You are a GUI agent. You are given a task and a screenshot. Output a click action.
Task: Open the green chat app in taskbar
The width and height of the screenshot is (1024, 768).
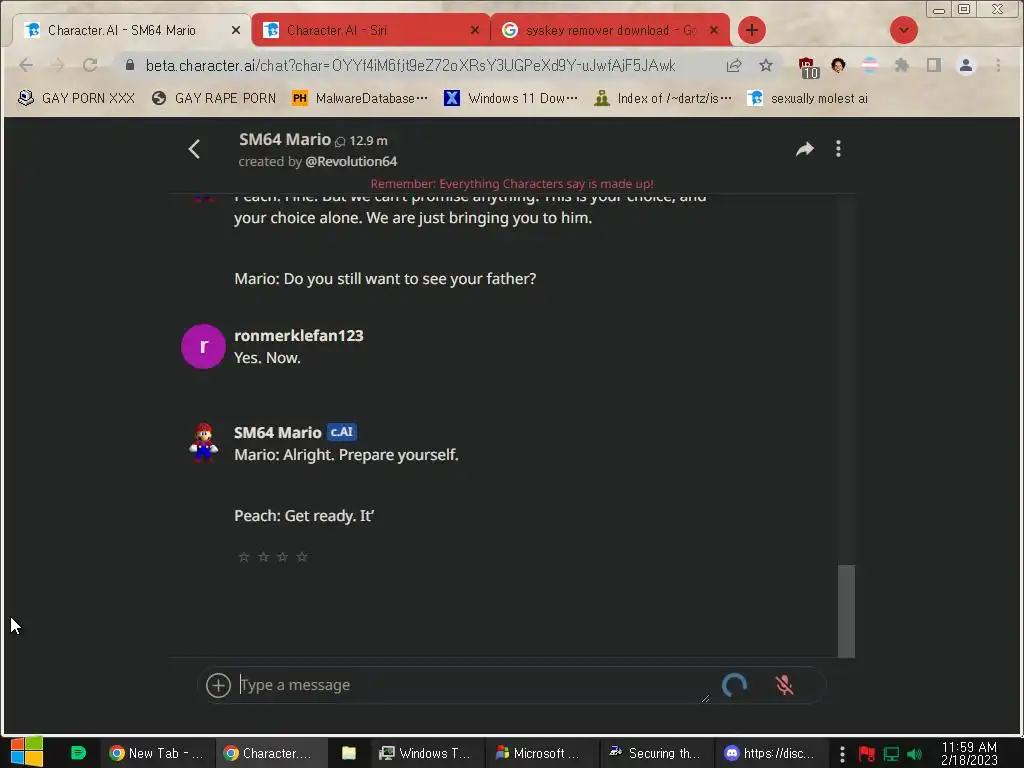(78, 753)
